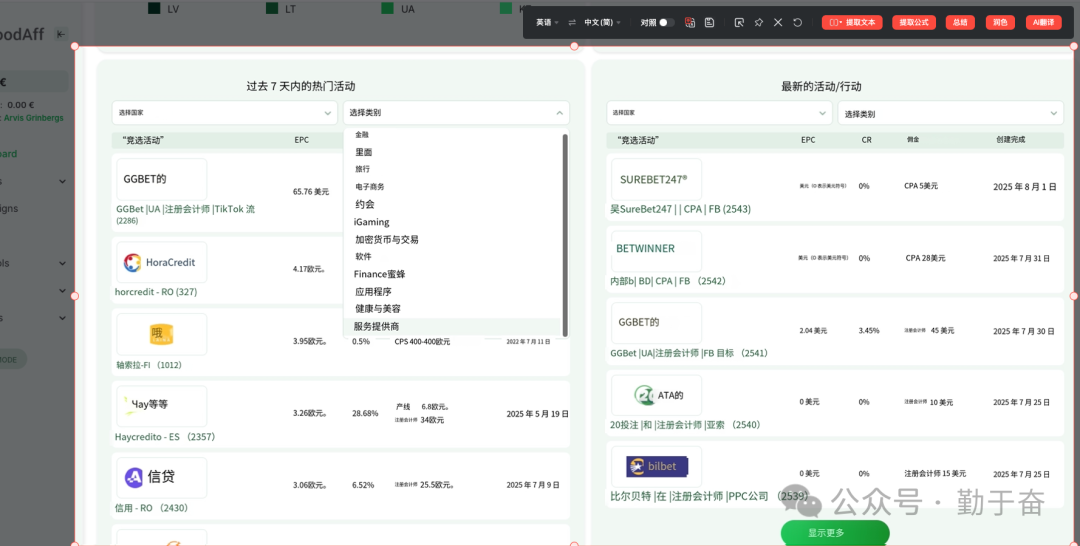Click the 提取文本 button
1080x546 pixels.
click(852, 23)
